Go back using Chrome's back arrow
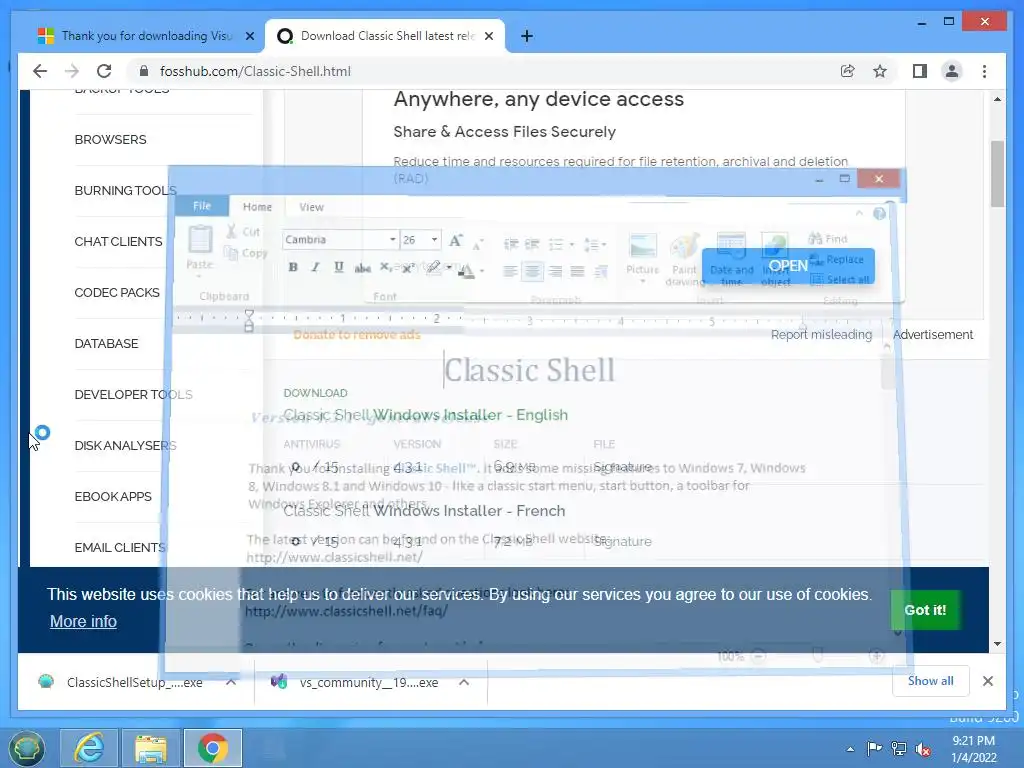 click(x=40, y=71)
